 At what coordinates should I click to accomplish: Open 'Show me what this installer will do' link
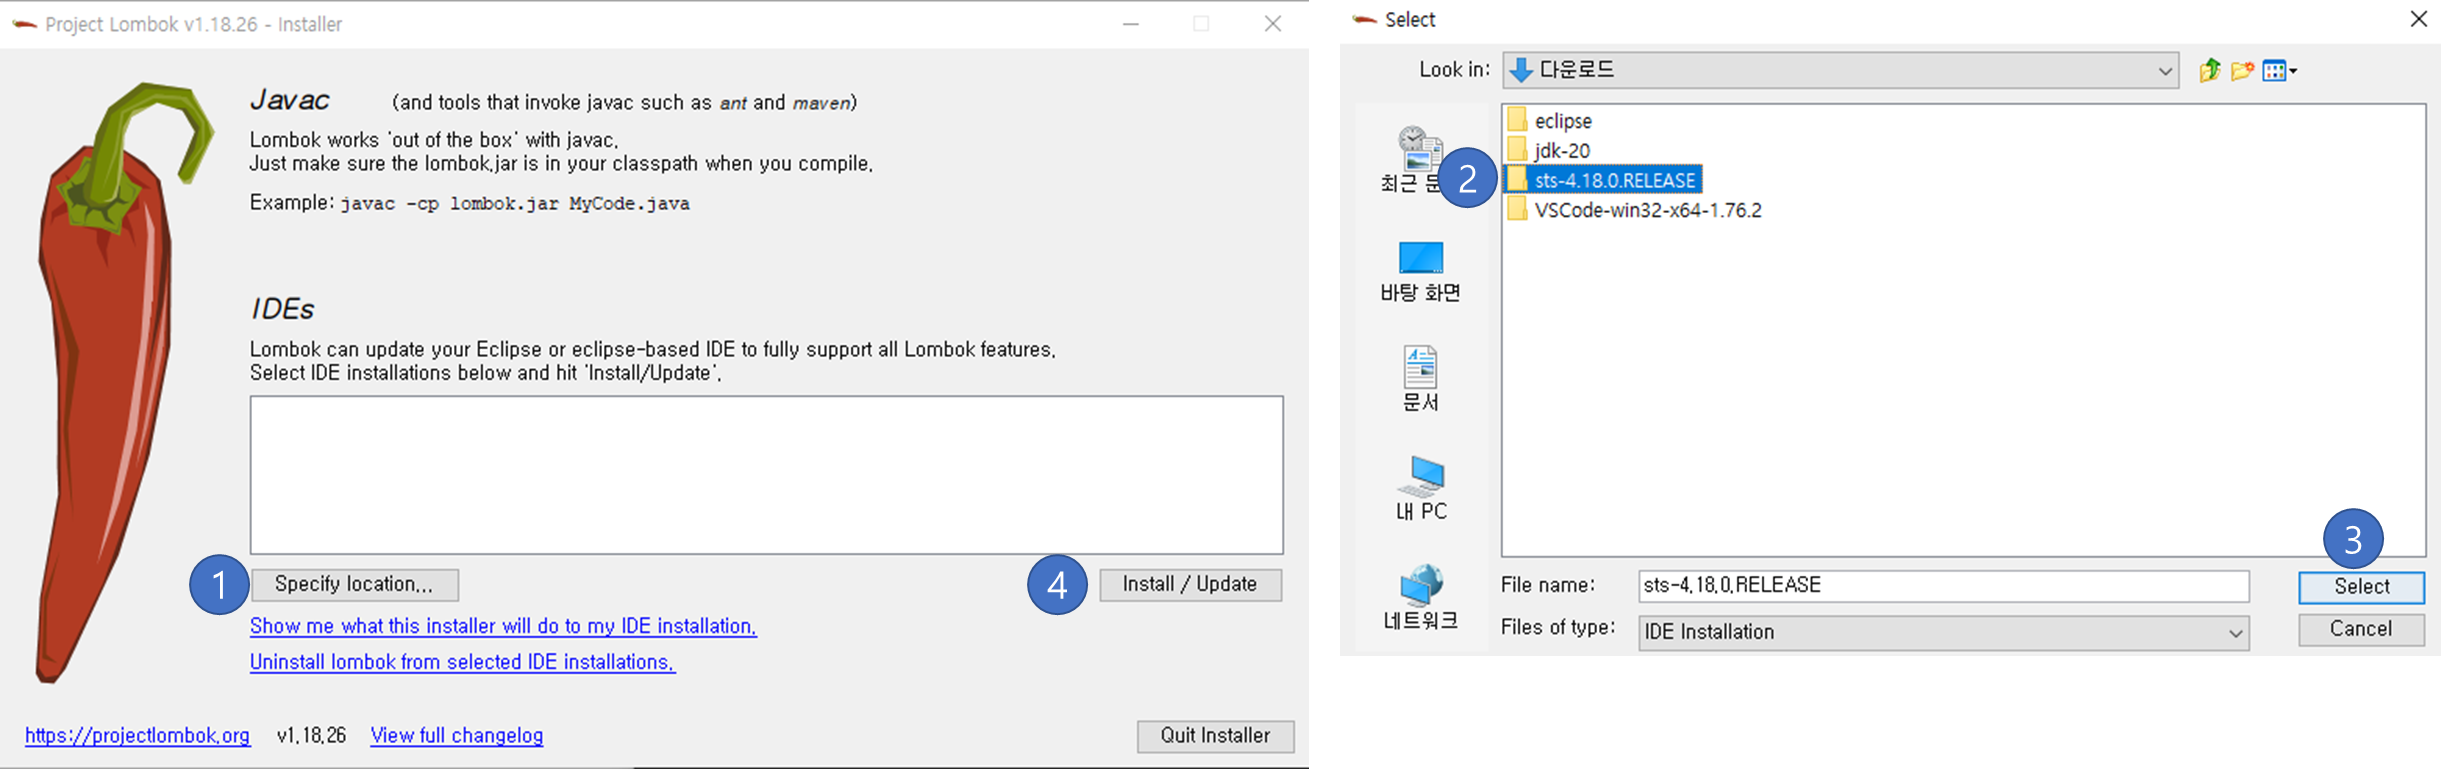pyautogui.click(x=503, y=626)
